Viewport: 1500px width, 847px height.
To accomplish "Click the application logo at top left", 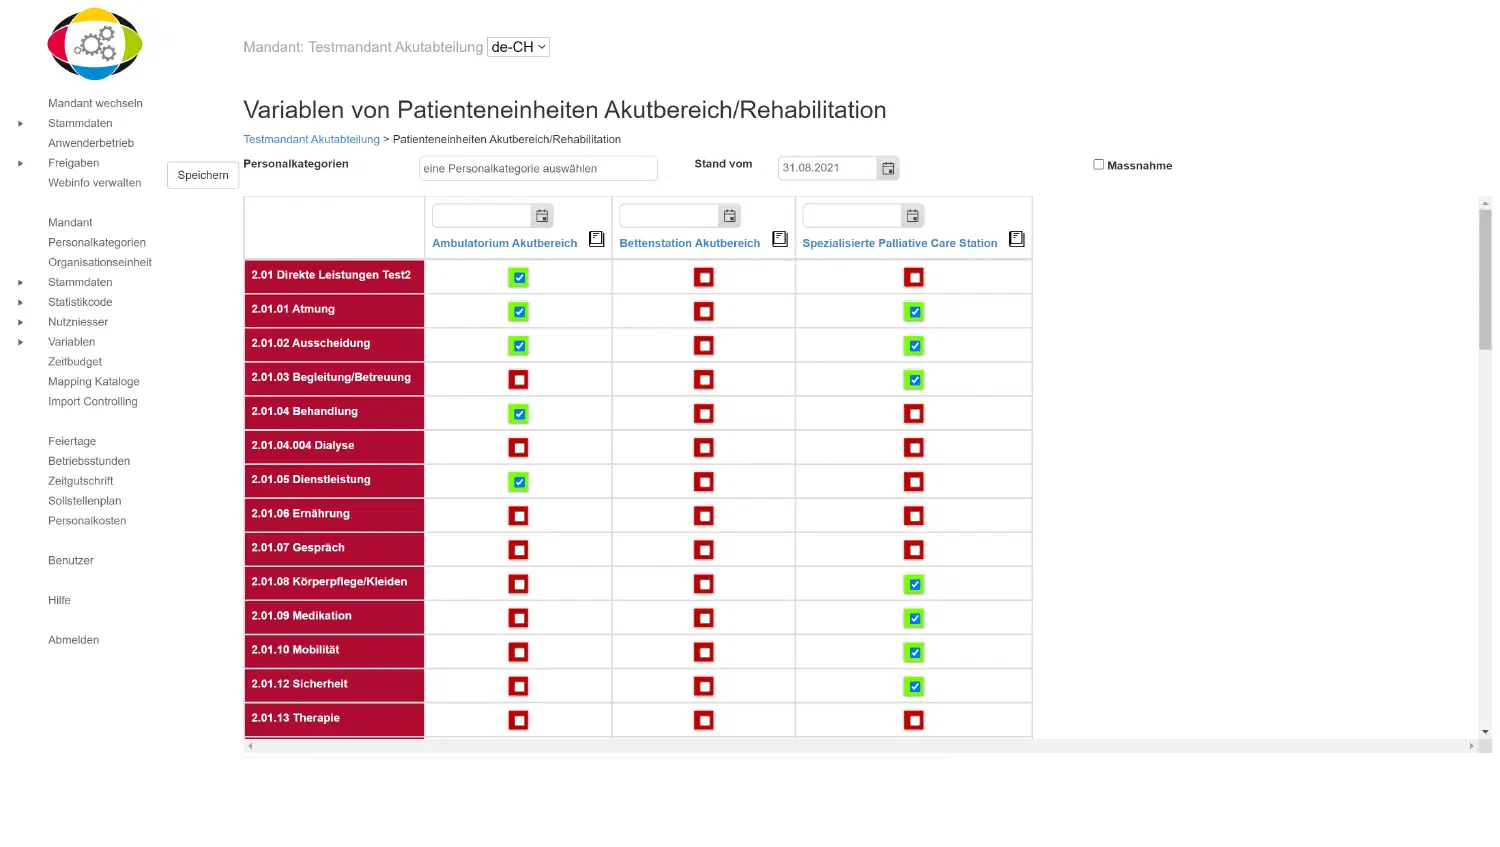I will click(x=94, y=44).
